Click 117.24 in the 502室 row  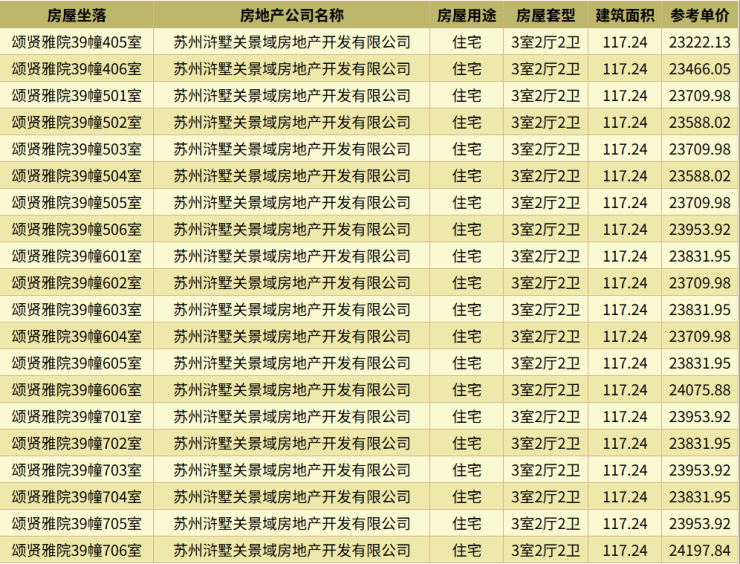pyautogui.click(x=625, y=123)
